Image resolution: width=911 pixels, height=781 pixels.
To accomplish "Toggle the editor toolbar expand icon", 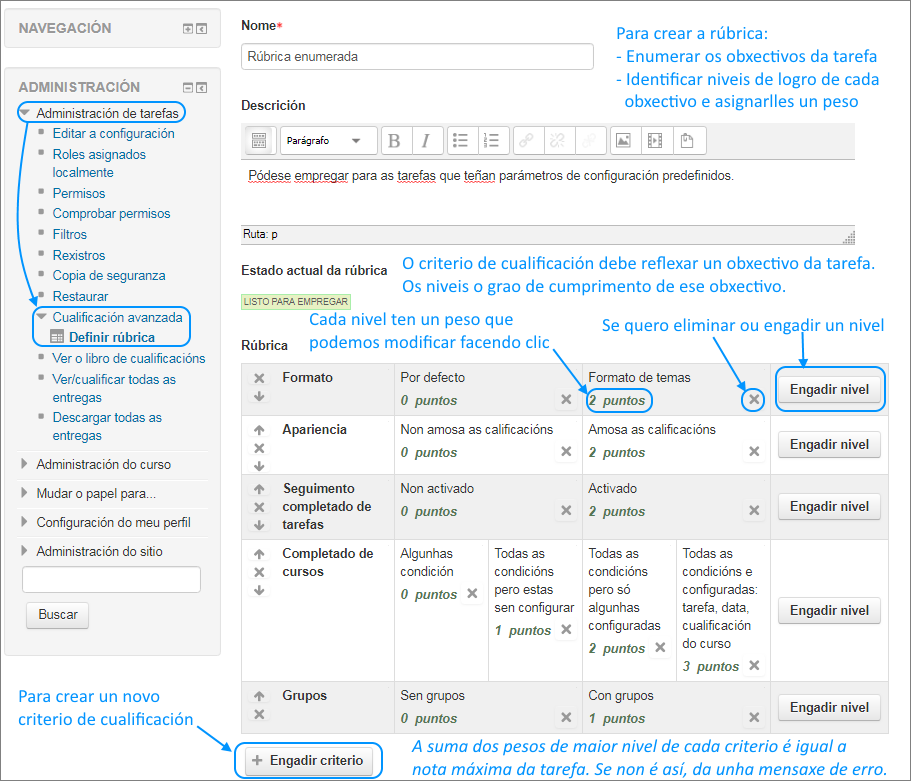I will coord(259,141).
